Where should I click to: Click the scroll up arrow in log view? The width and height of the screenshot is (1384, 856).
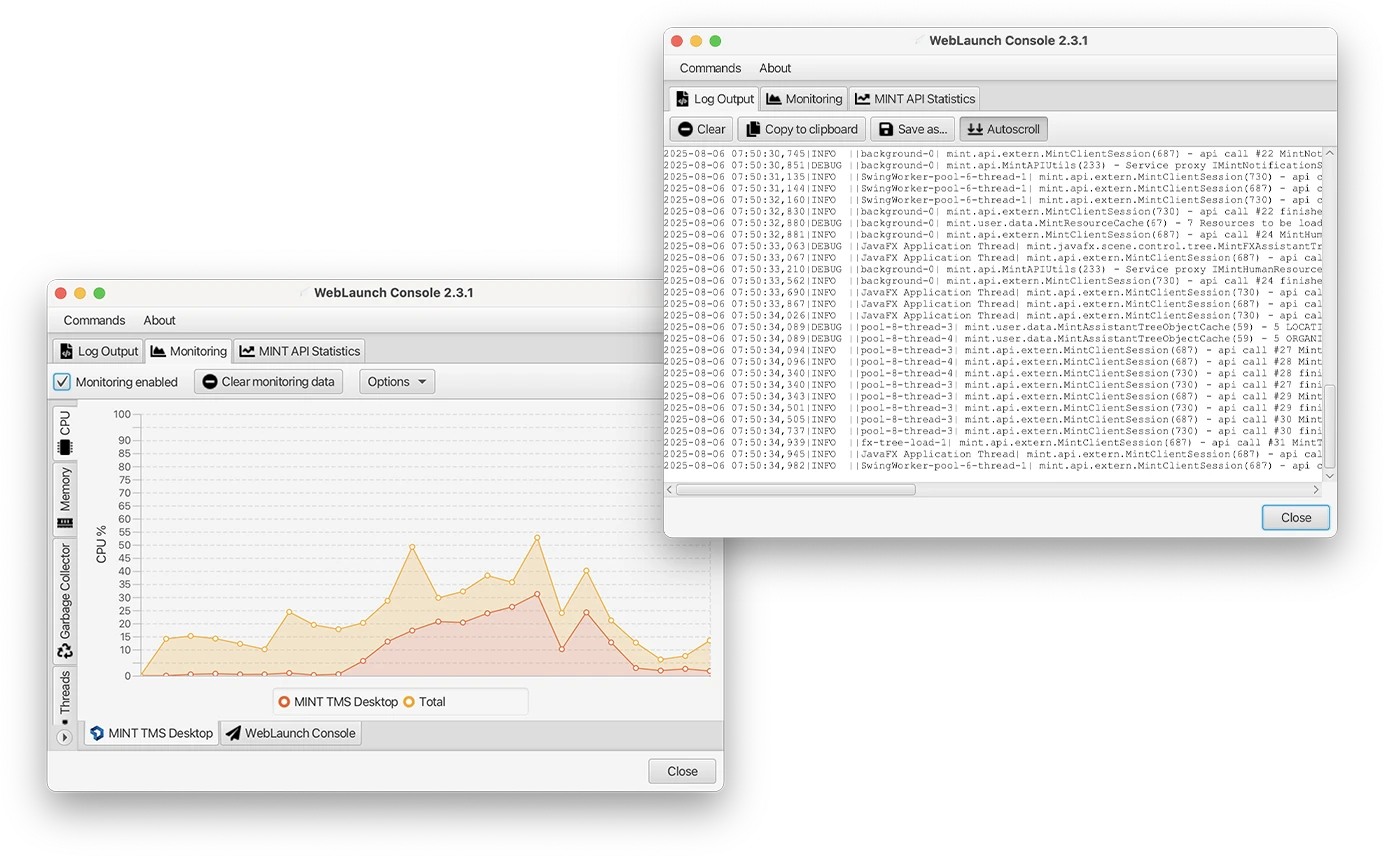coord(1329,154)
